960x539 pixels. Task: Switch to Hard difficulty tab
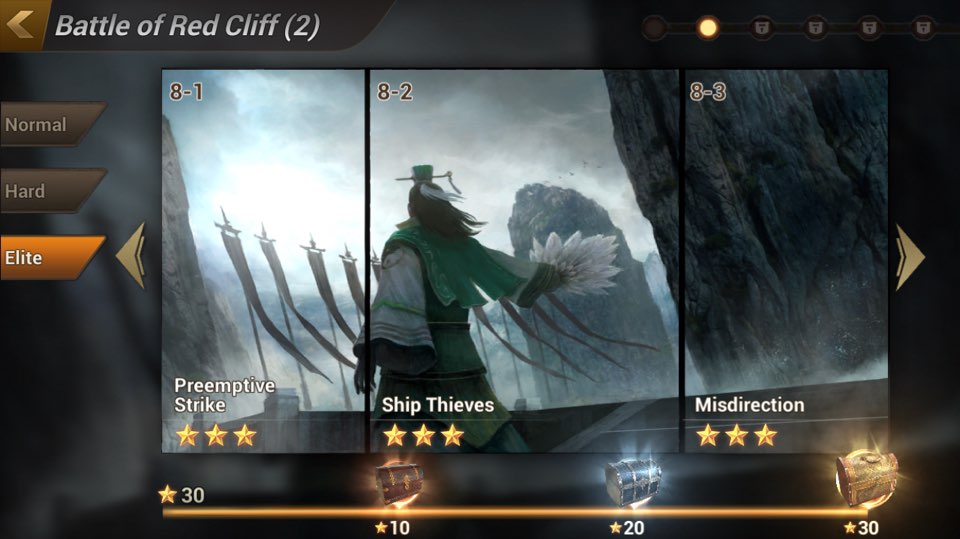pos(53,191)
